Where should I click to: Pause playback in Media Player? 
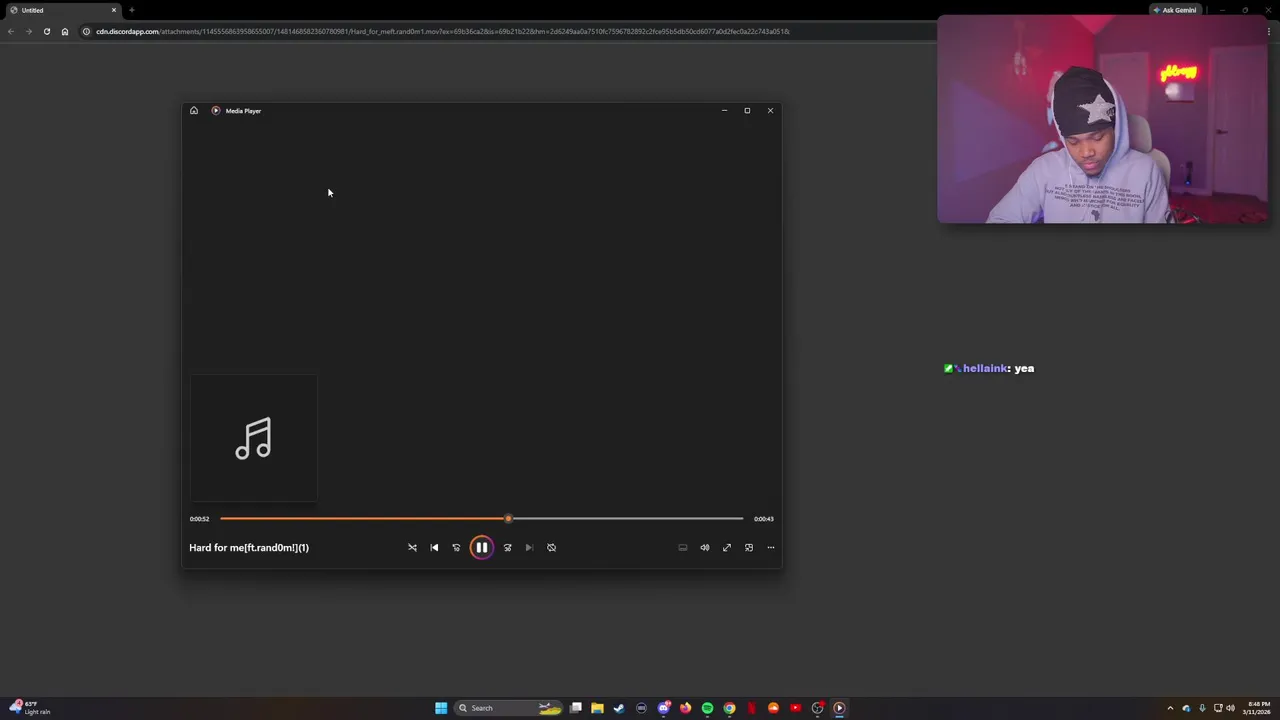[x=481, y=547]
